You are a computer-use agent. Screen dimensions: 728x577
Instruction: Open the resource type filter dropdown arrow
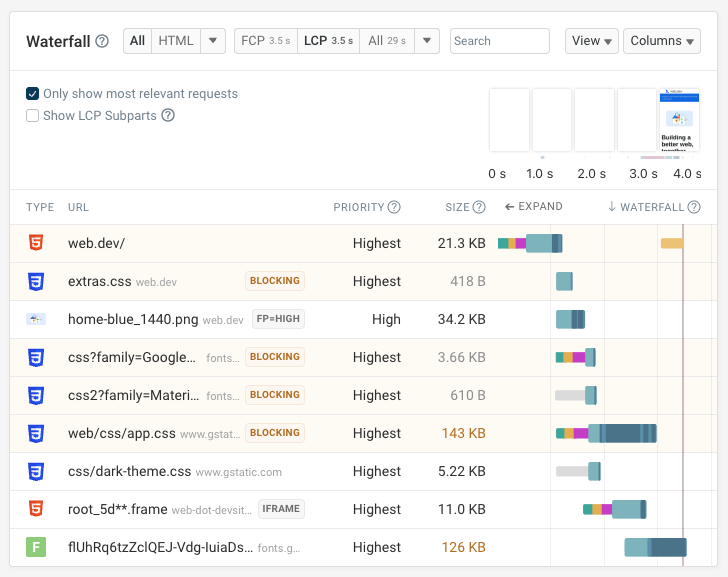pos(213,41)
